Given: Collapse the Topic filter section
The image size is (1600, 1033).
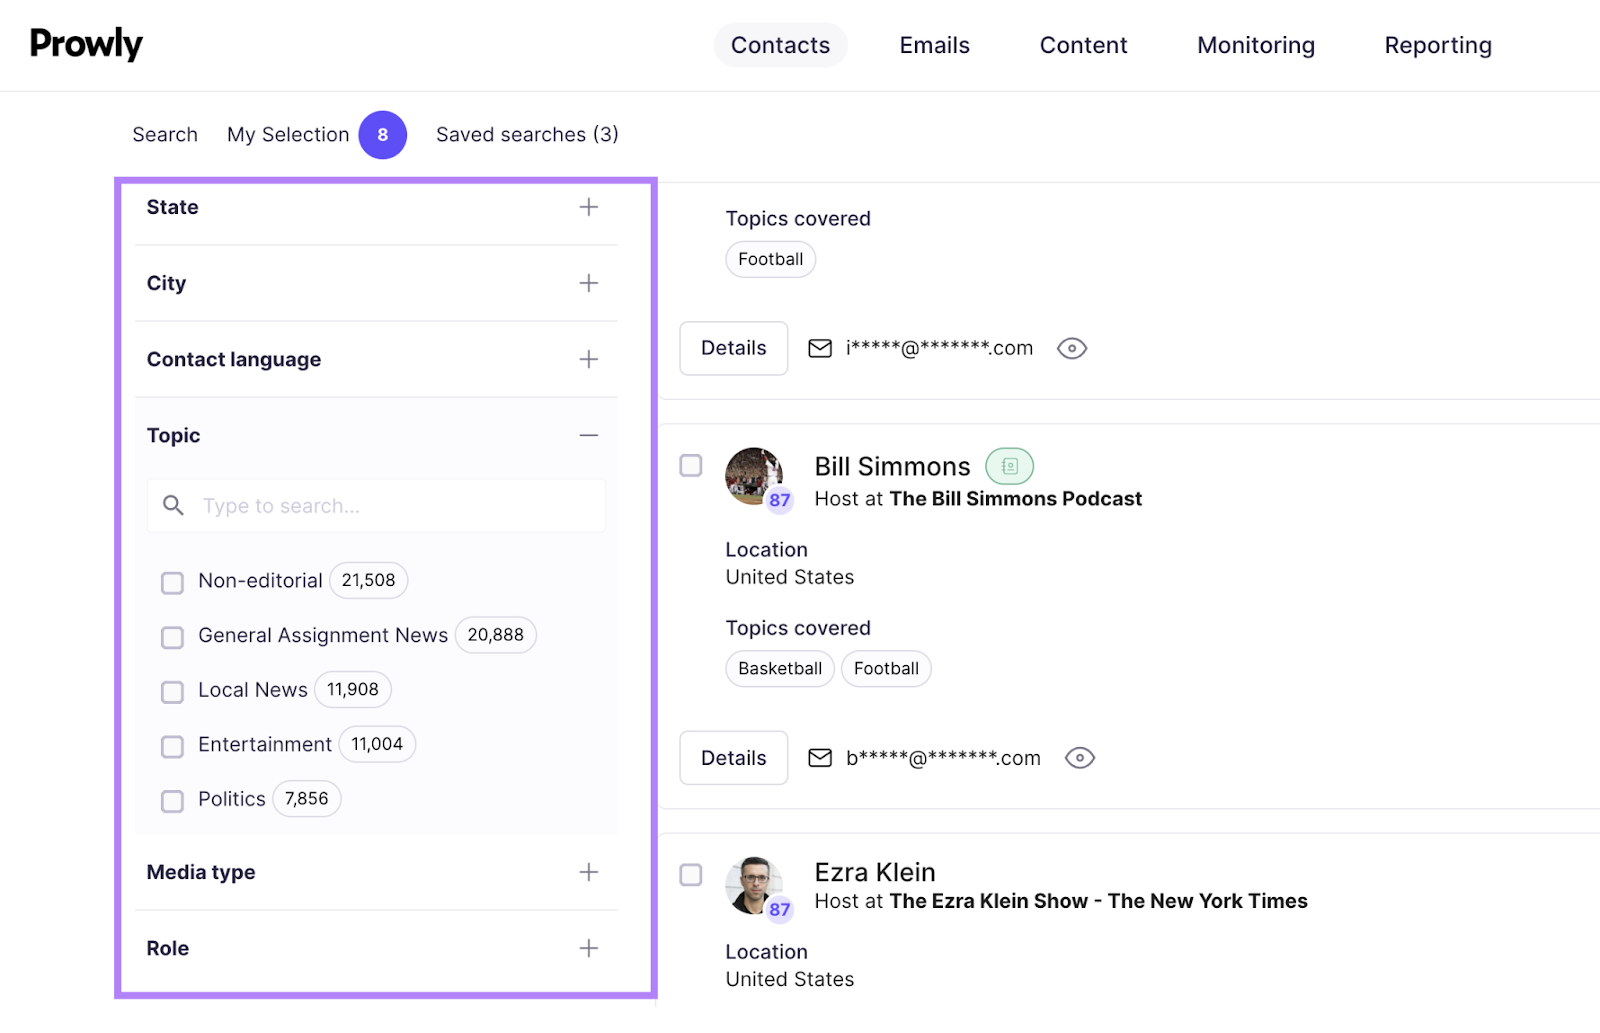Looking at the screenshot, I should (589, 436).
